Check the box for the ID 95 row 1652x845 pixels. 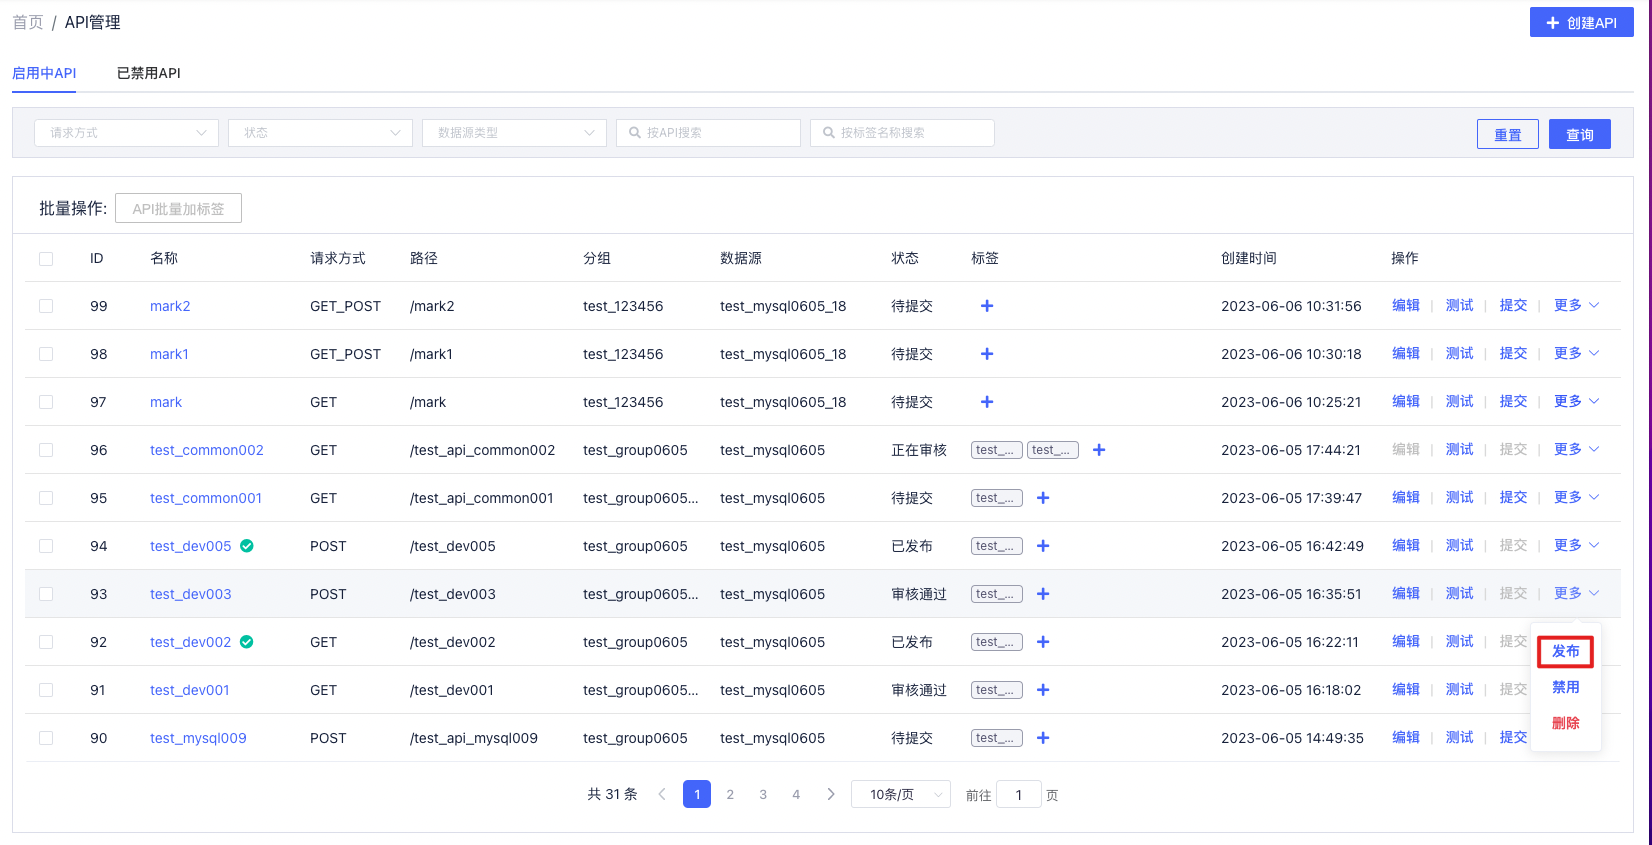tap(46, 498)
